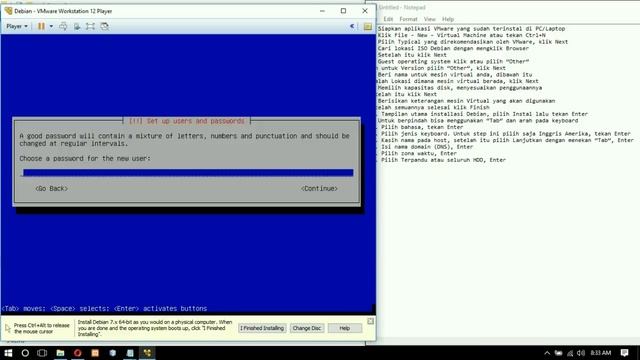Show hidden system tray icons

point(547,353)
